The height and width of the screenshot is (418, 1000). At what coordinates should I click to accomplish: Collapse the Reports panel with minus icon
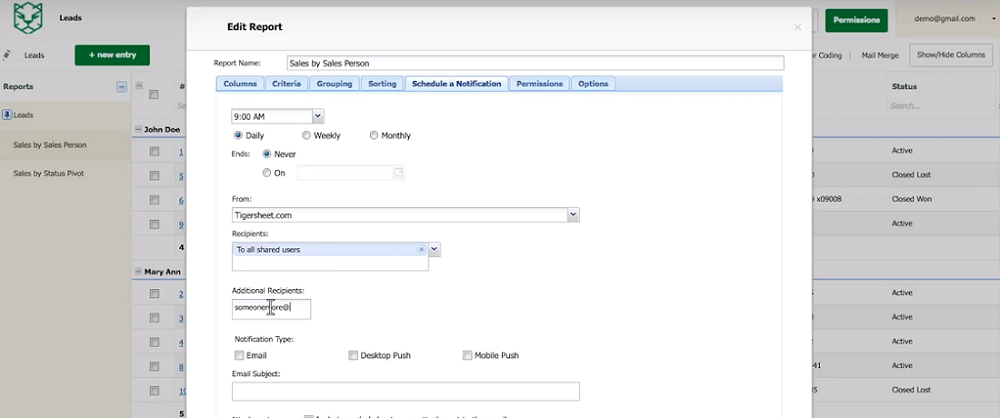pyautogui.click(x=121, y=87)
